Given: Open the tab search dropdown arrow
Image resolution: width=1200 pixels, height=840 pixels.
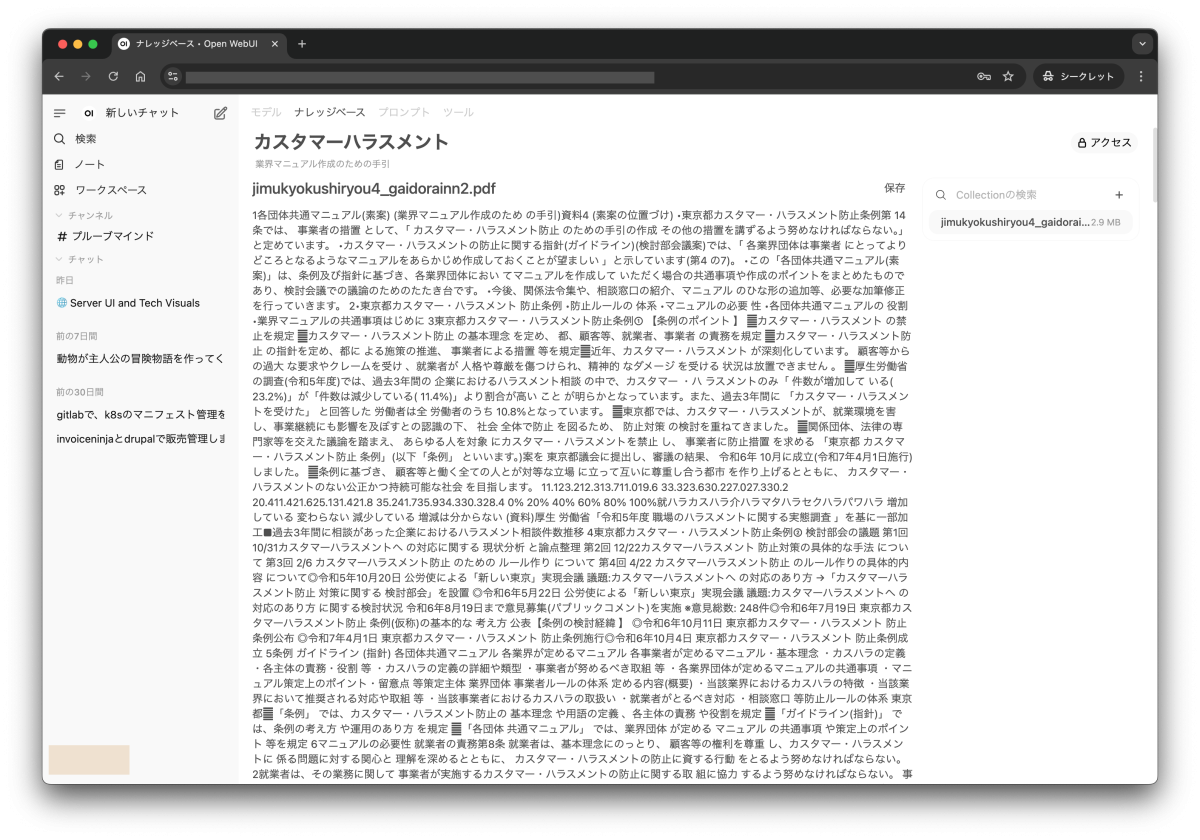Looking at the screenshot, I should (x=1142, y=44).
